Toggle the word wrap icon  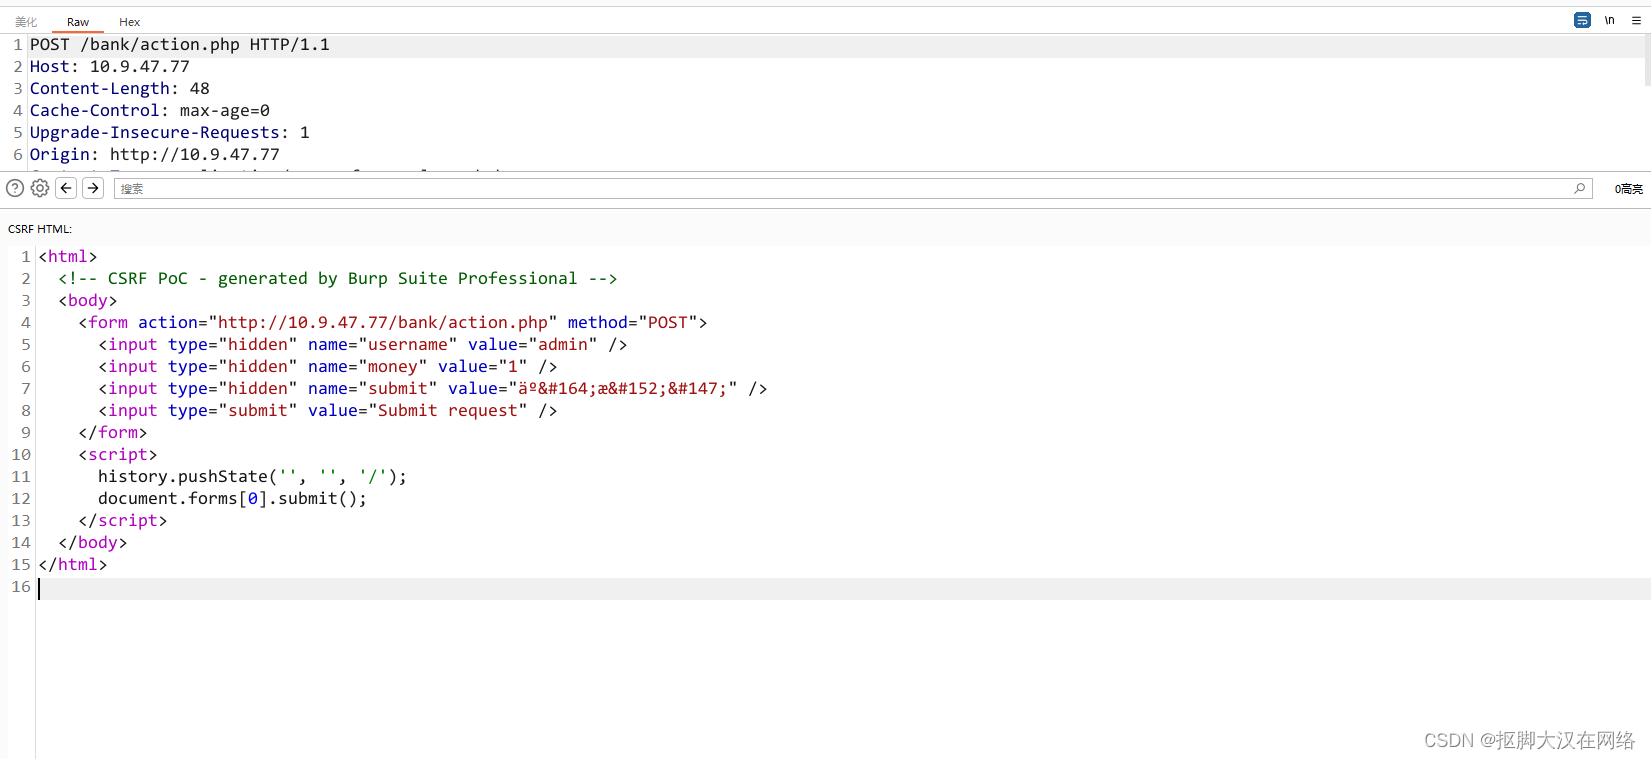(1582, 20)
